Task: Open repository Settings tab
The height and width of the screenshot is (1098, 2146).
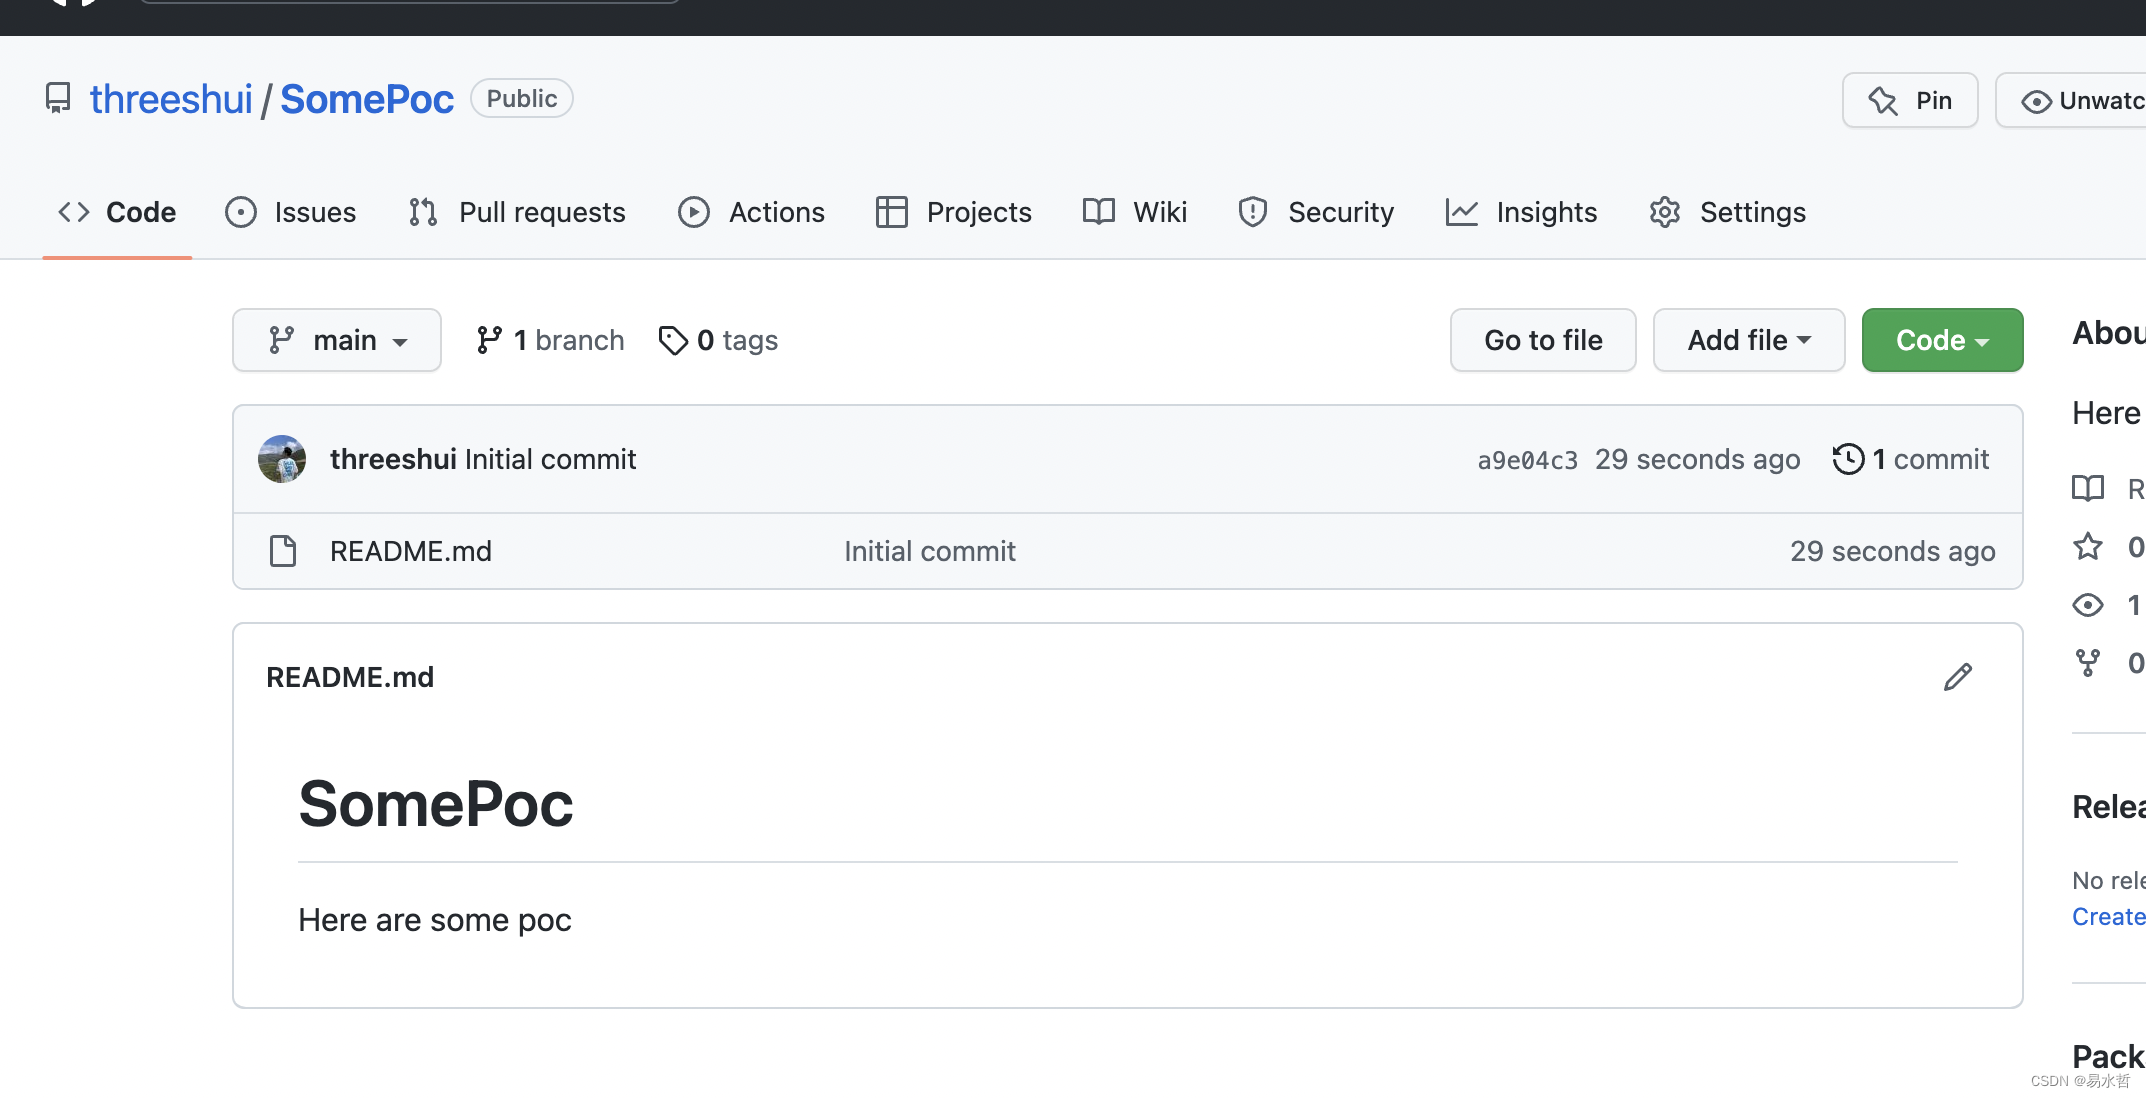Action: tap(1728, 212)
